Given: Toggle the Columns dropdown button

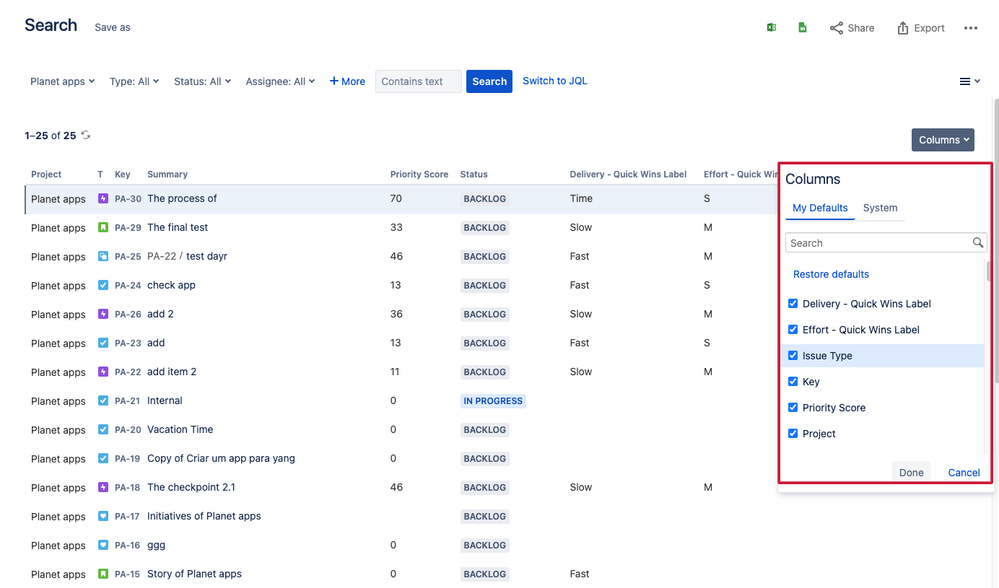Looking at the screenshot, I should 942,140.
